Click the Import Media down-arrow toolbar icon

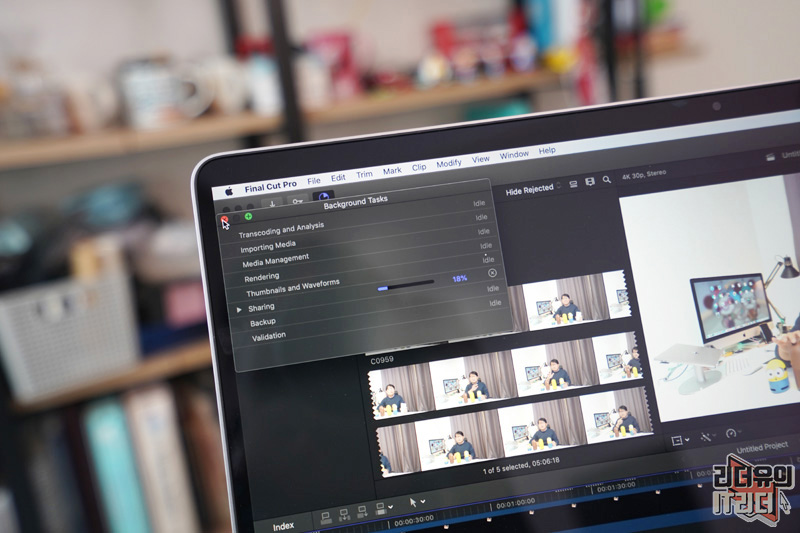pyautogui.click(x=272, y=204)
